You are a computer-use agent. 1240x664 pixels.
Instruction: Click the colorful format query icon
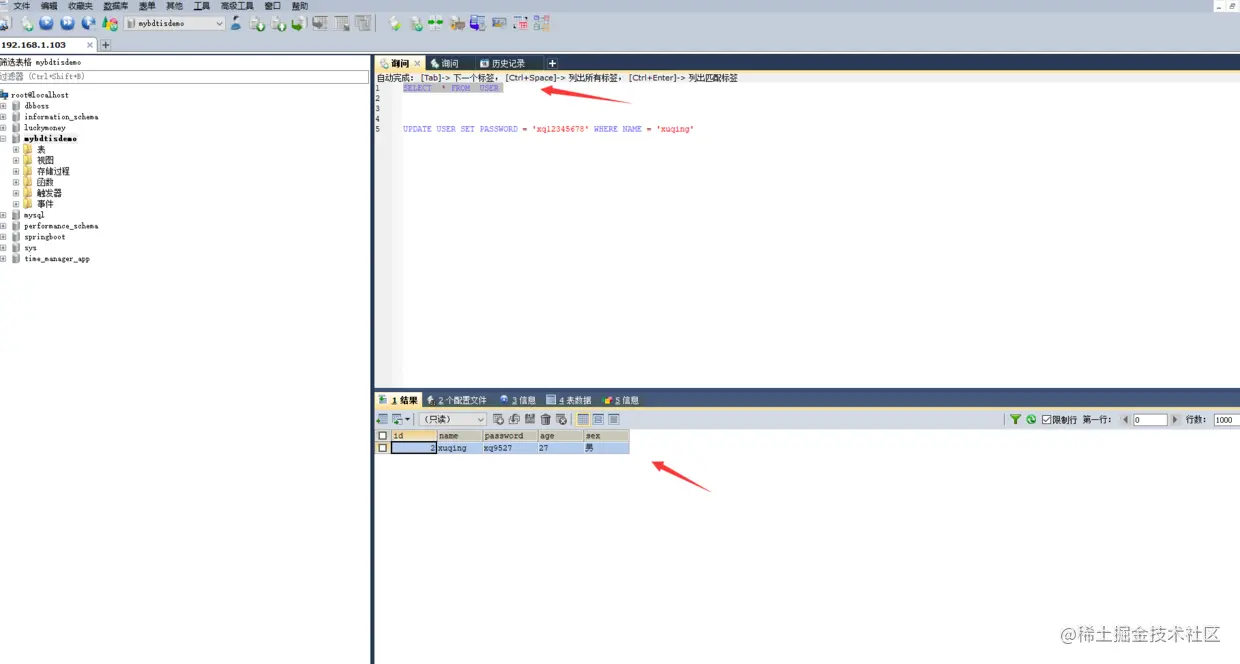pos(109,23)
